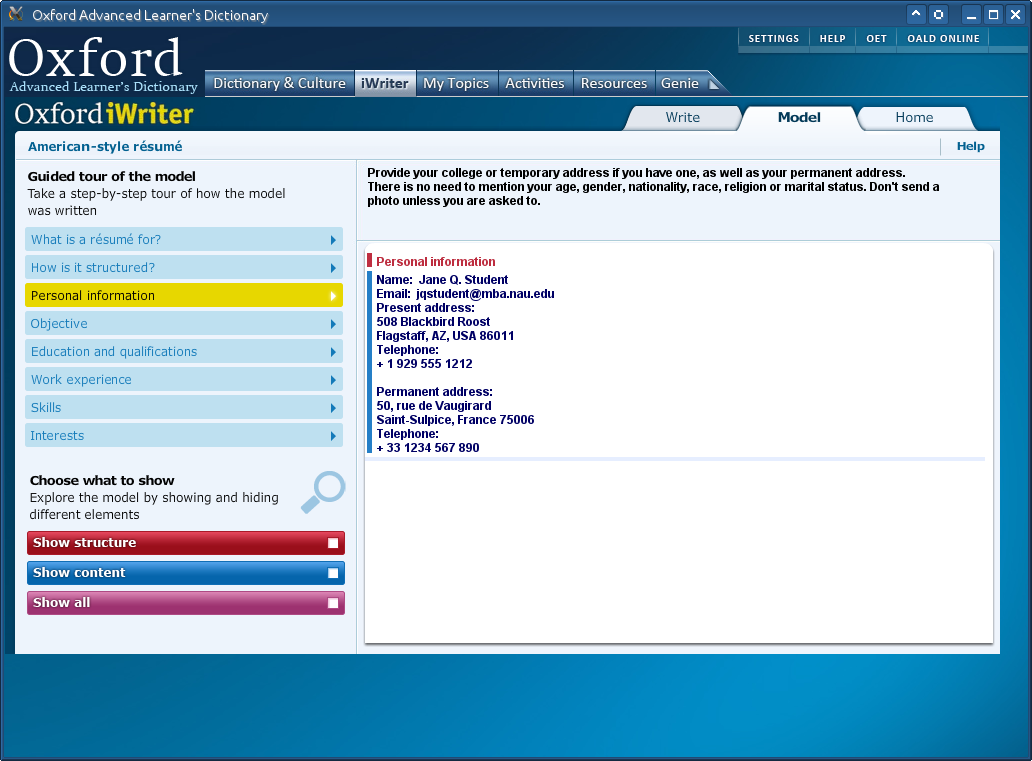Select the Model tab
Image resolution: width=1032 pixels, height=761 pixels.
click(799, 118)
